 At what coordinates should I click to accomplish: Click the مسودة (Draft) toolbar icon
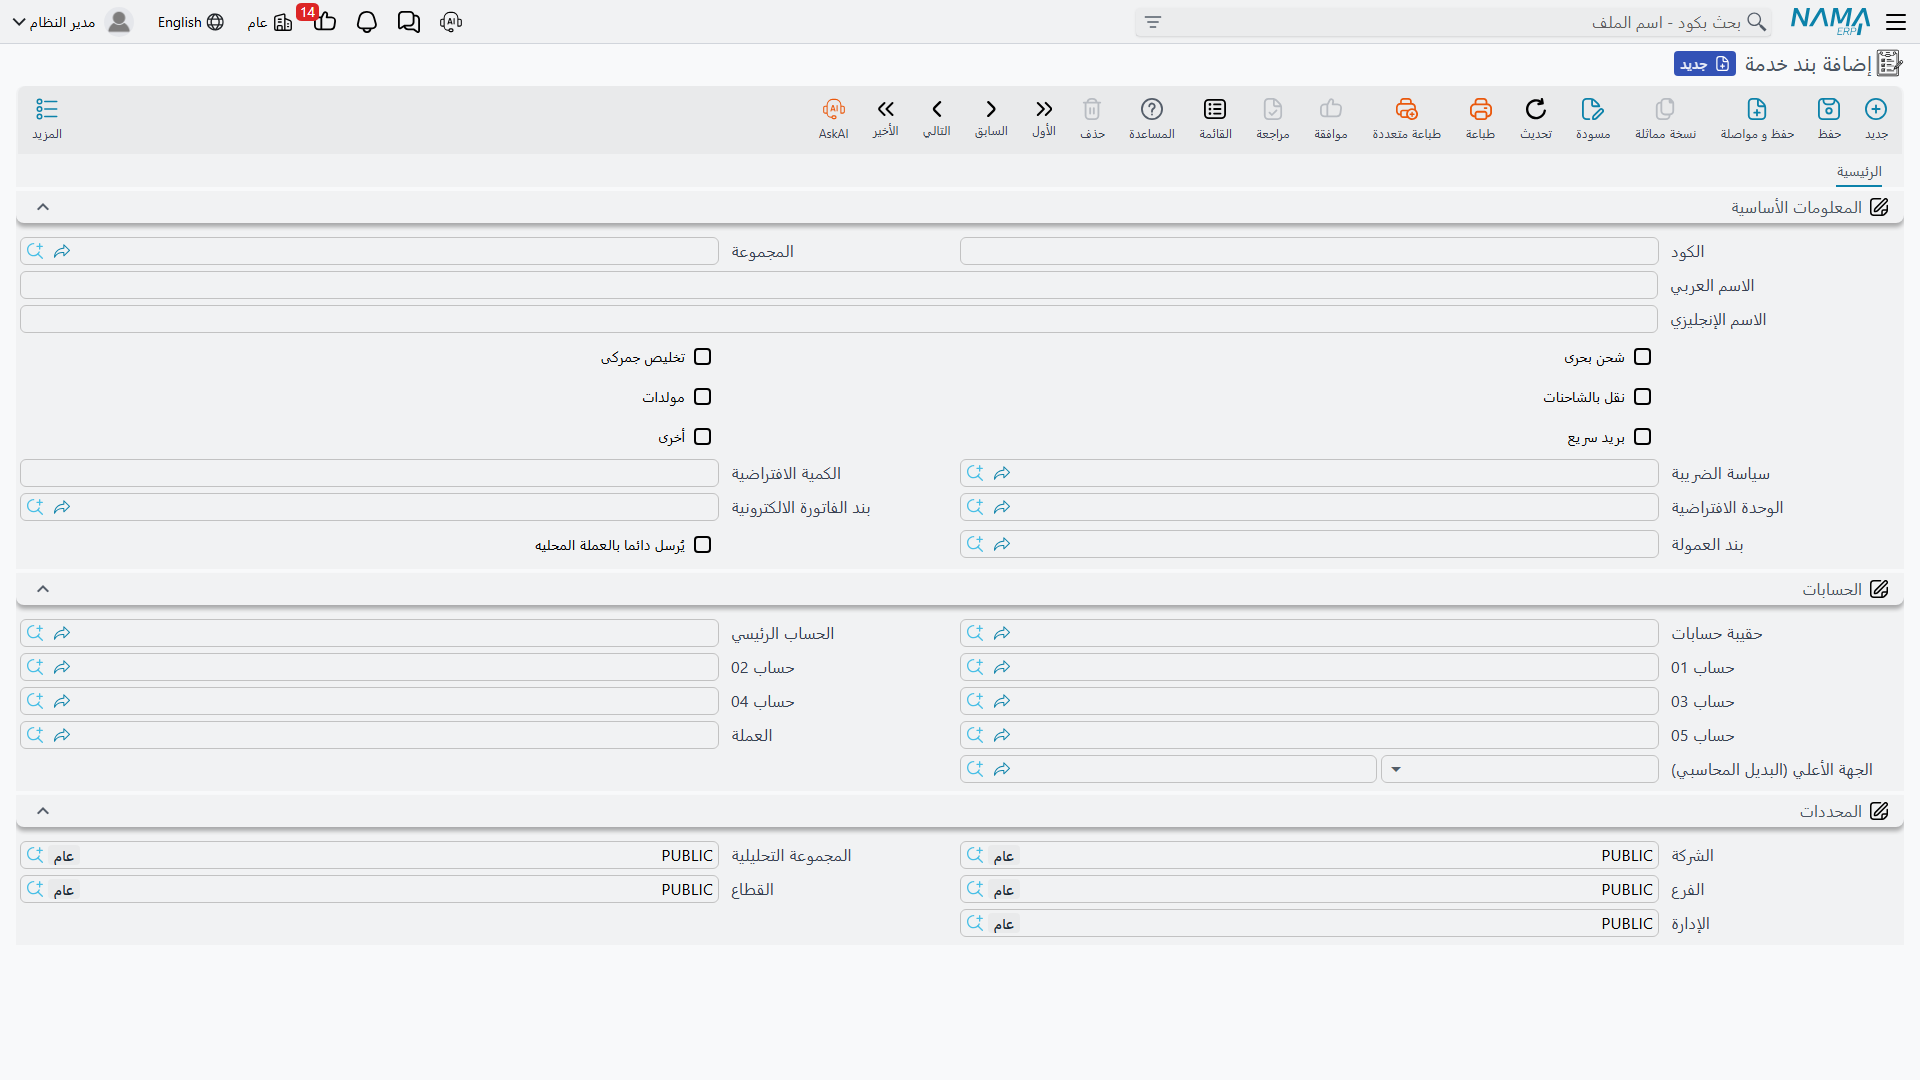1593,109
